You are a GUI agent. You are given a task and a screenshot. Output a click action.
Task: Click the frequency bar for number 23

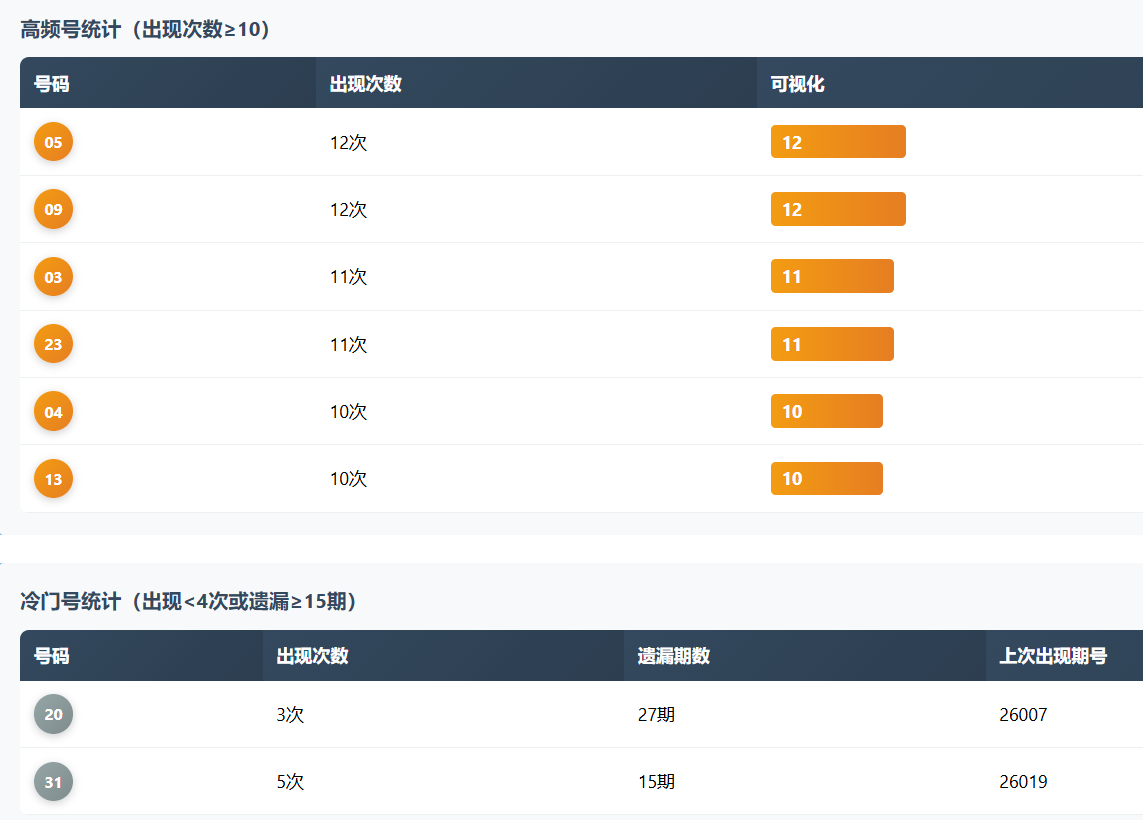[x=832, y=344]
